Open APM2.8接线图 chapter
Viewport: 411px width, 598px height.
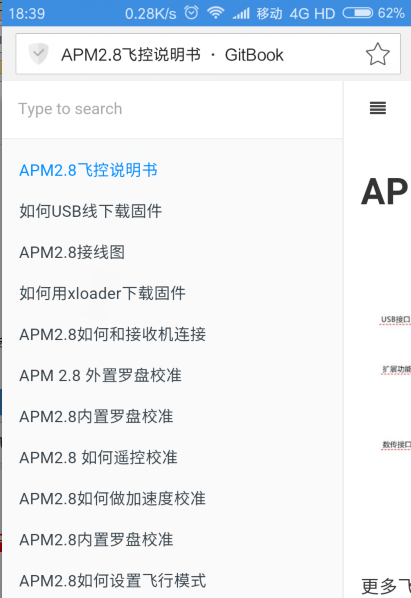click(72, 252)
